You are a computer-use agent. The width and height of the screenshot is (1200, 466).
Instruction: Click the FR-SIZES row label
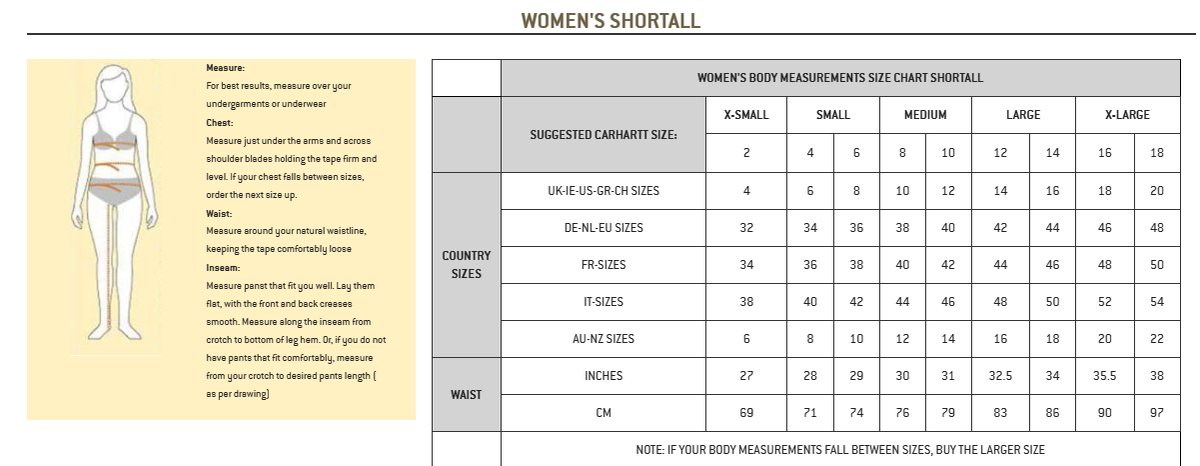603,265
